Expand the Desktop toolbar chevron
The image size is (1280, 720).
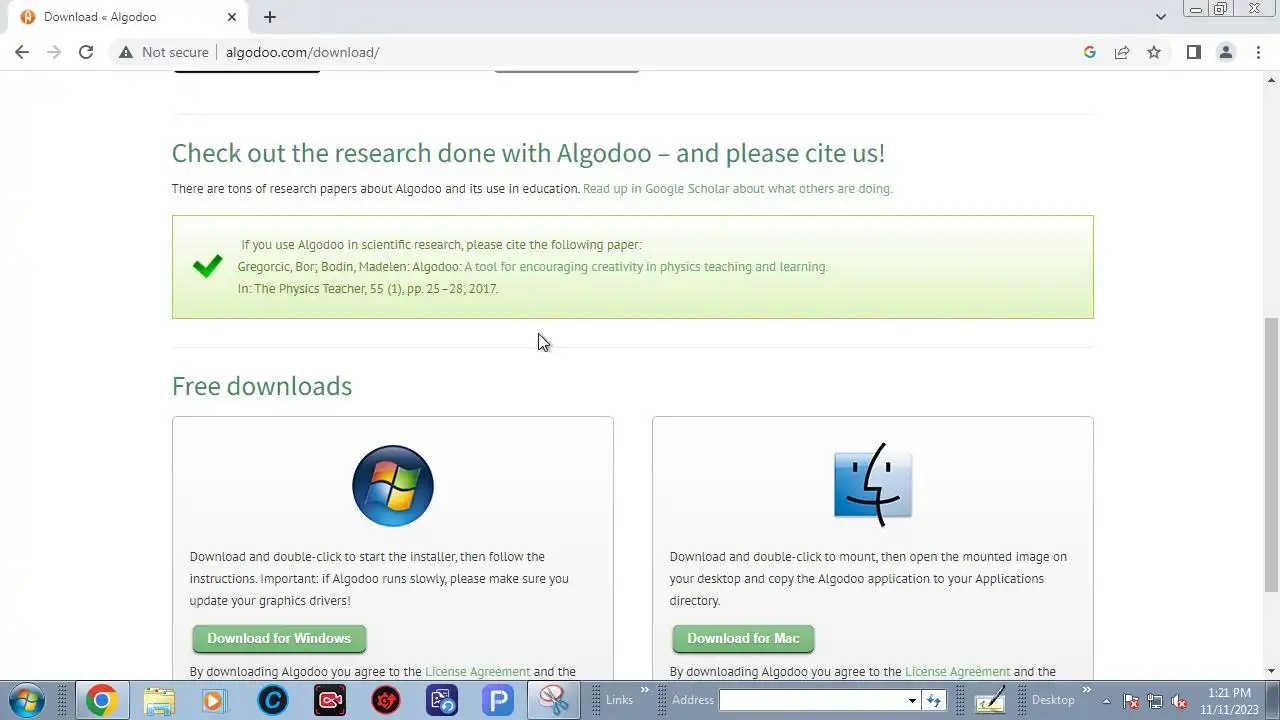click(1087, 690)
